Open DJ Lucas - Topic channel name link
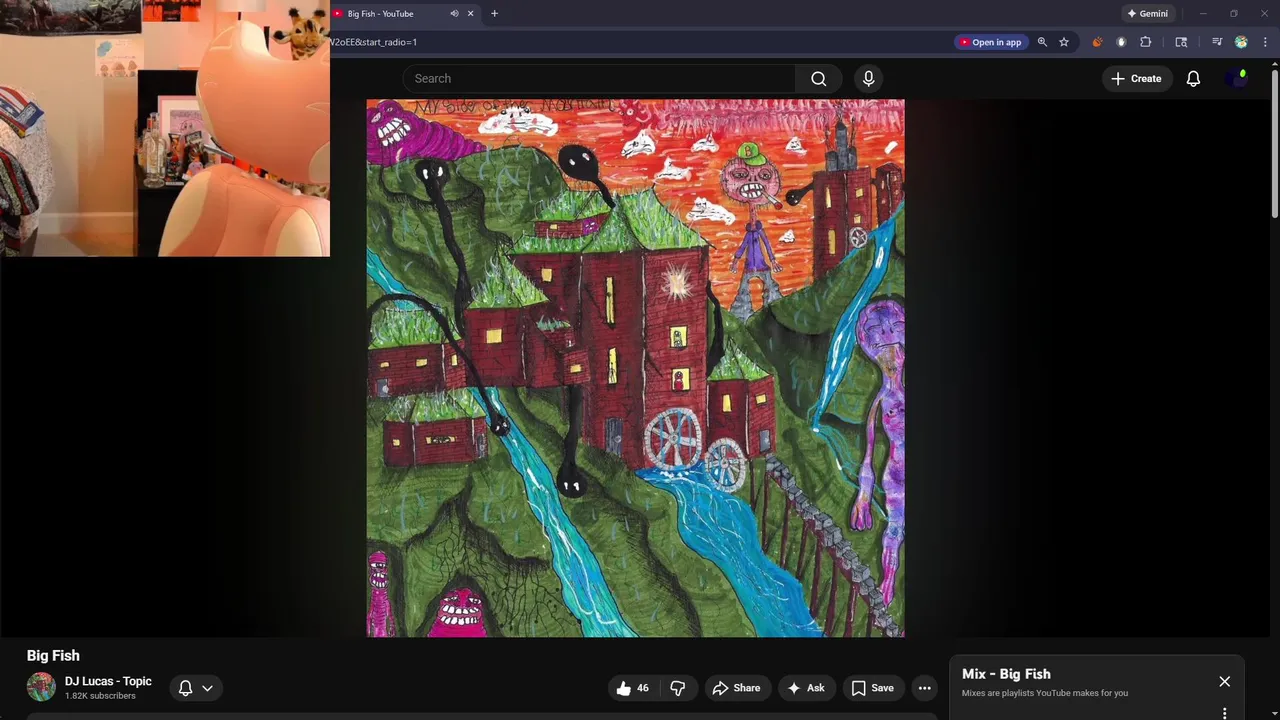1280x720 pixels. [108, 681]
